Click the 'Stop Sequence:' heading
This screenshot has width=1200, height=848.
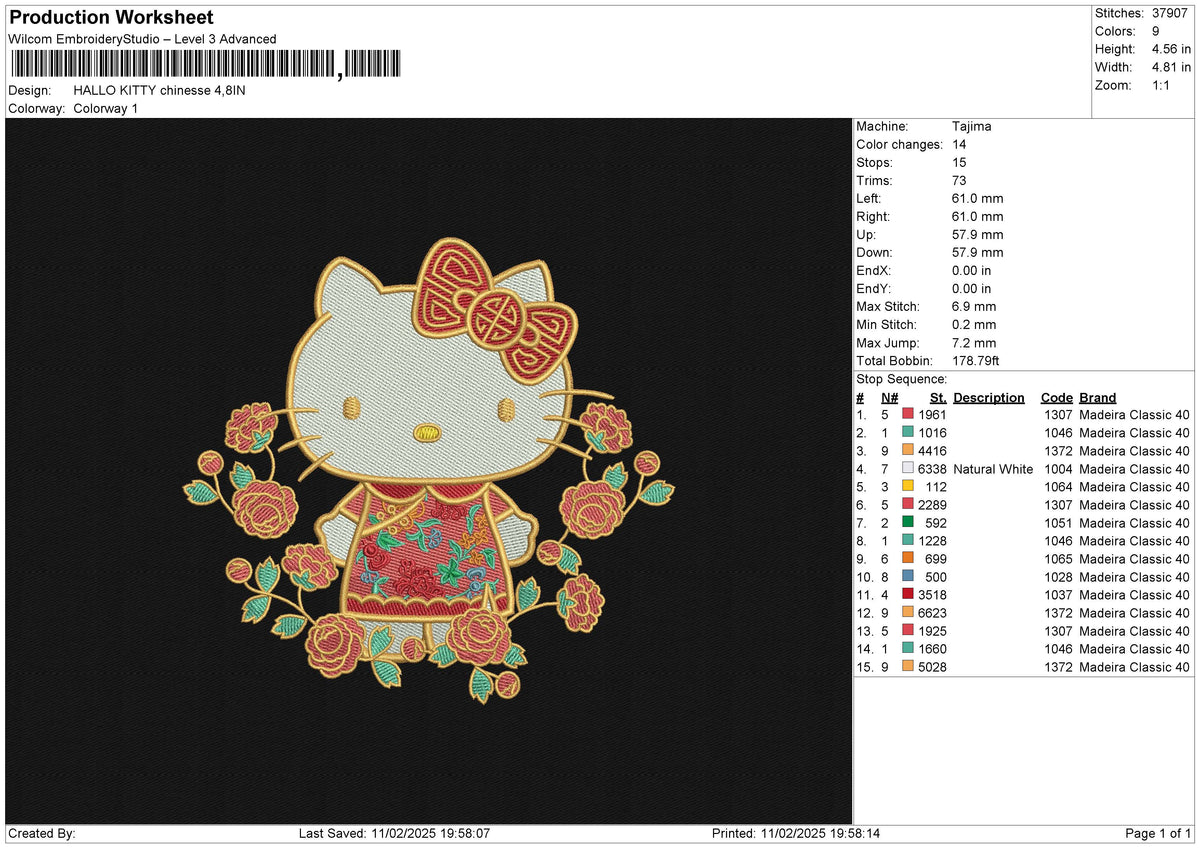point(901,380)
